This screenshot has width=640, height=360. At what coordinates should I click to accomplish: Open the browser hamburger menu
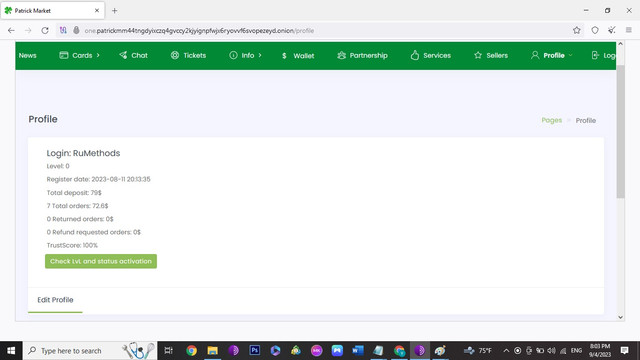[629, 30]
